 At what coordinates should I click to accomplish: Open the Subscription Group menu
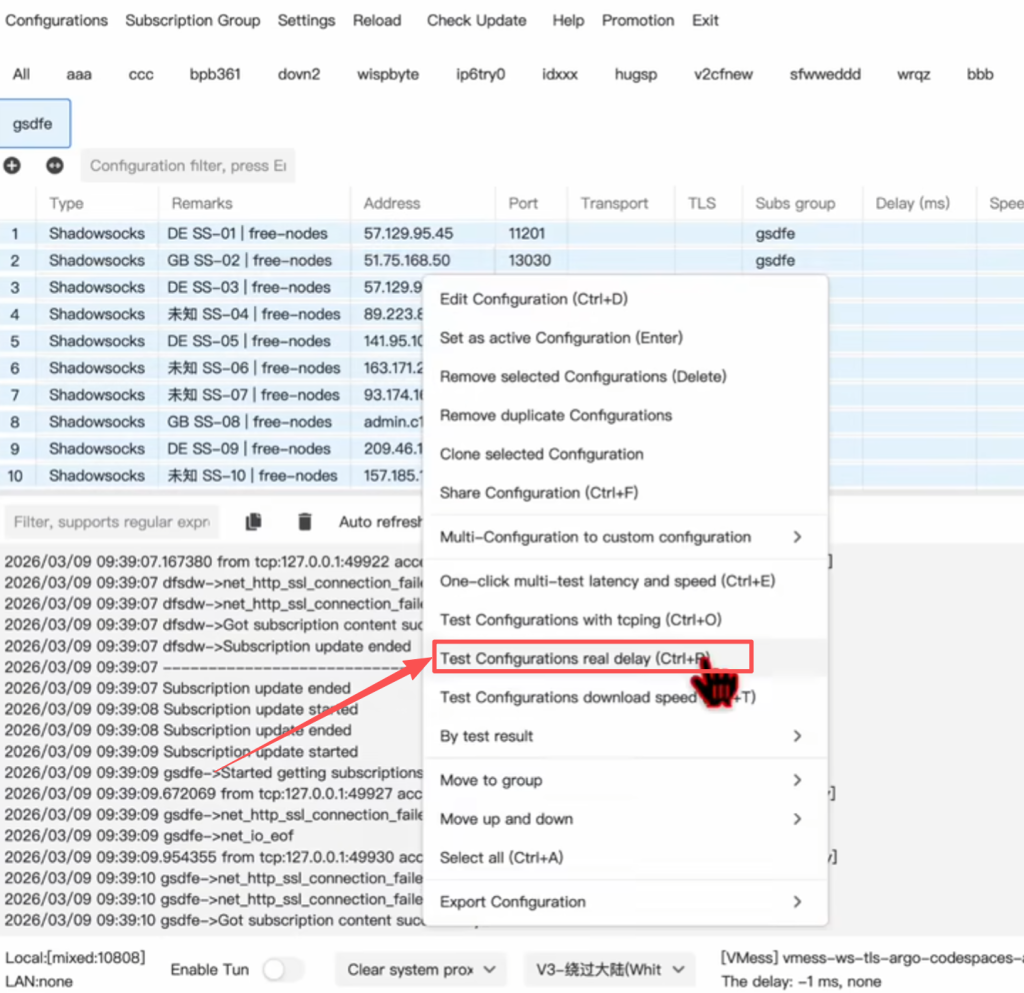(192, 20)
